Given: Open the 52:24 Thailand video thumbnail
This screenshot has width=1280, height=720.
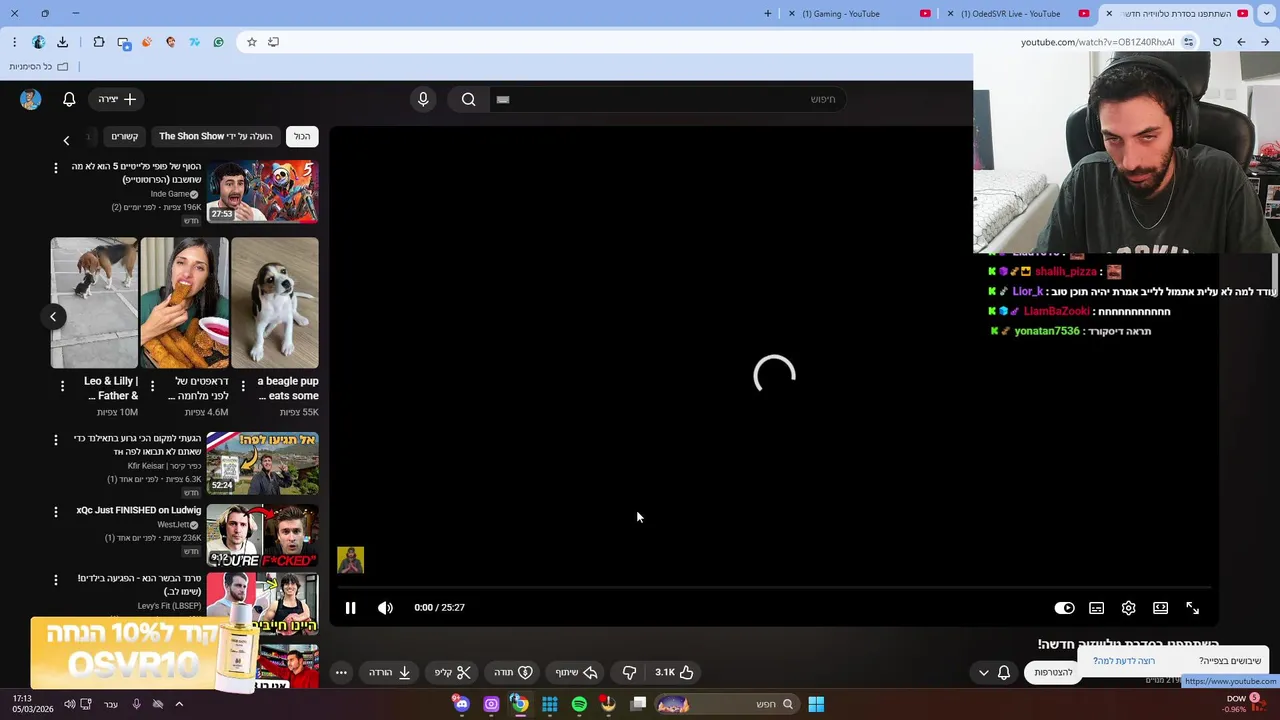Looking at the screenshot, I should [x=262, y=463].
